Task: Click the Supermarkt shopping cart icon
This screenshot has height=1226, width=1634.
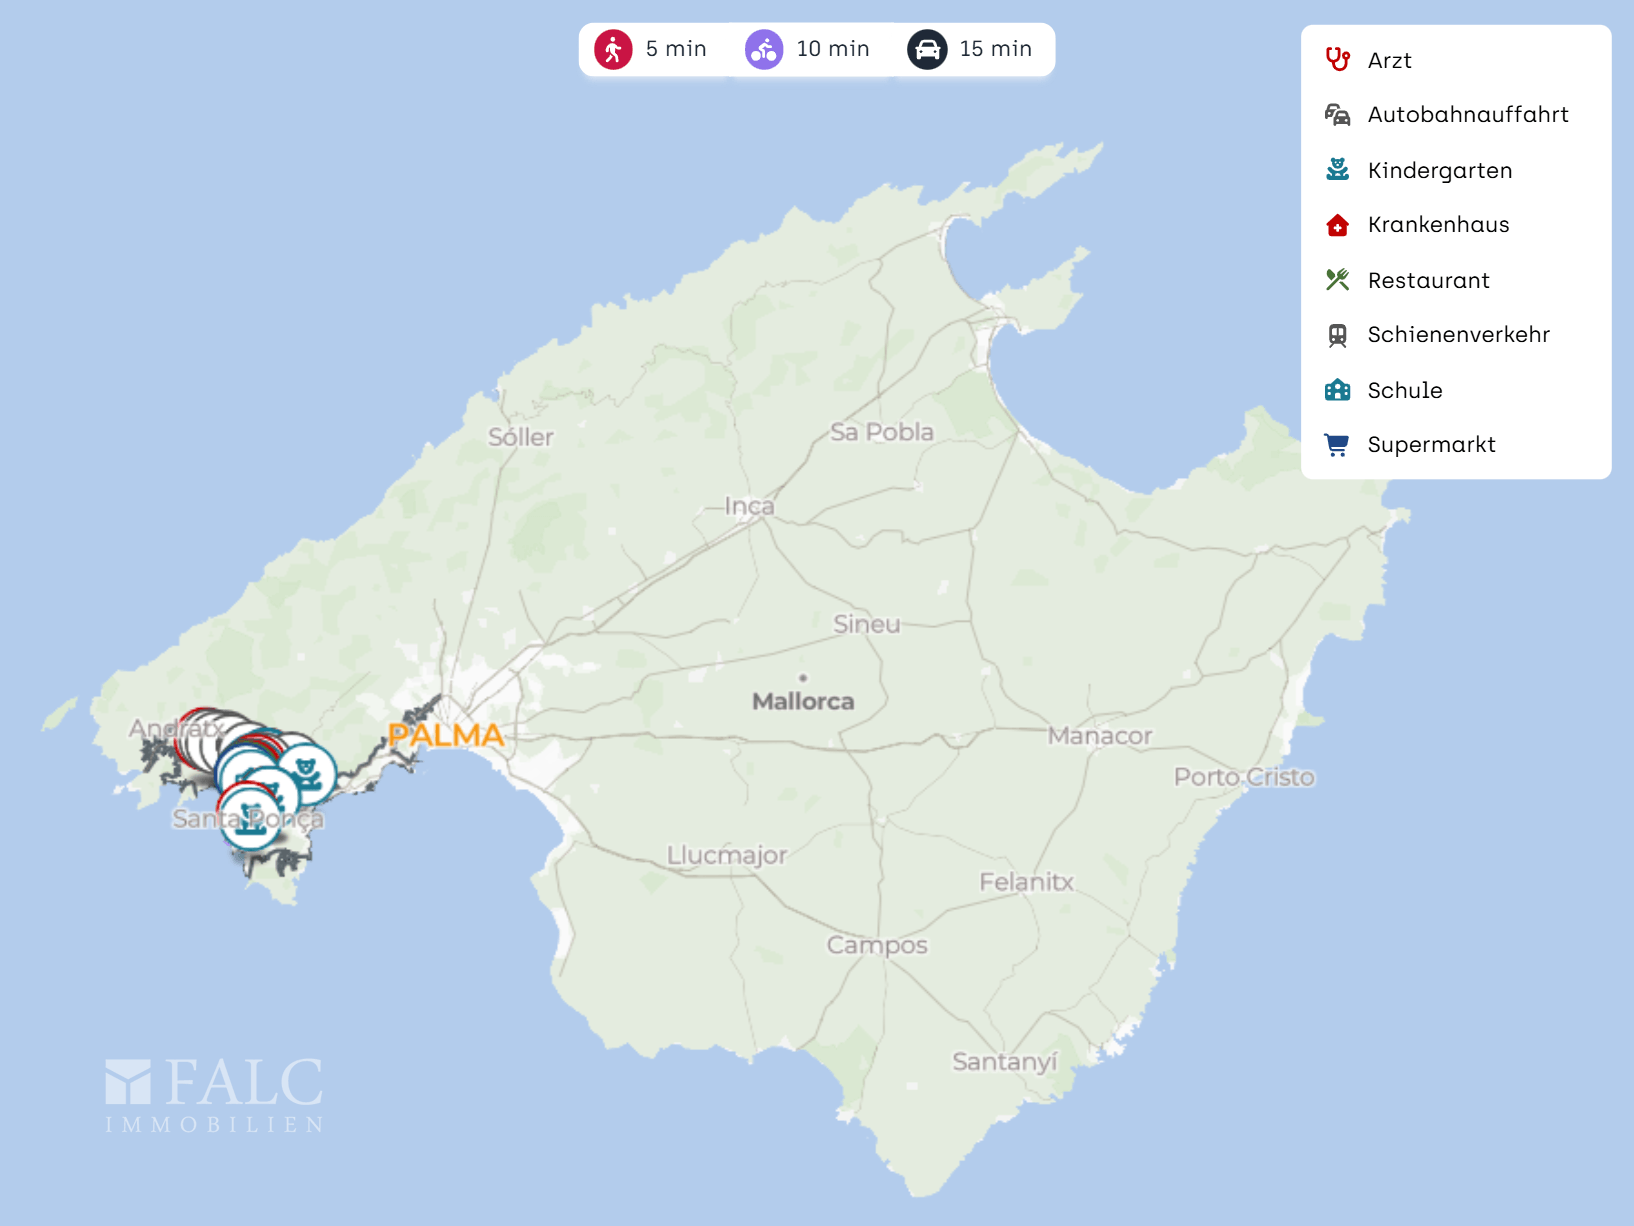Action: [1337, 445]
